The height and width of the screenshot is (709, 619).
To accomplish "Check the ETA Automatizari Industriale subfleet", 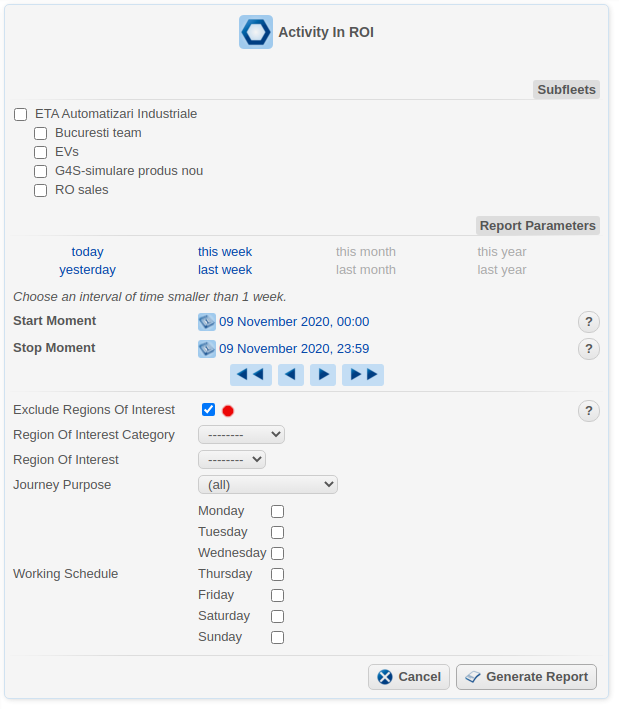I will point(21,115).
